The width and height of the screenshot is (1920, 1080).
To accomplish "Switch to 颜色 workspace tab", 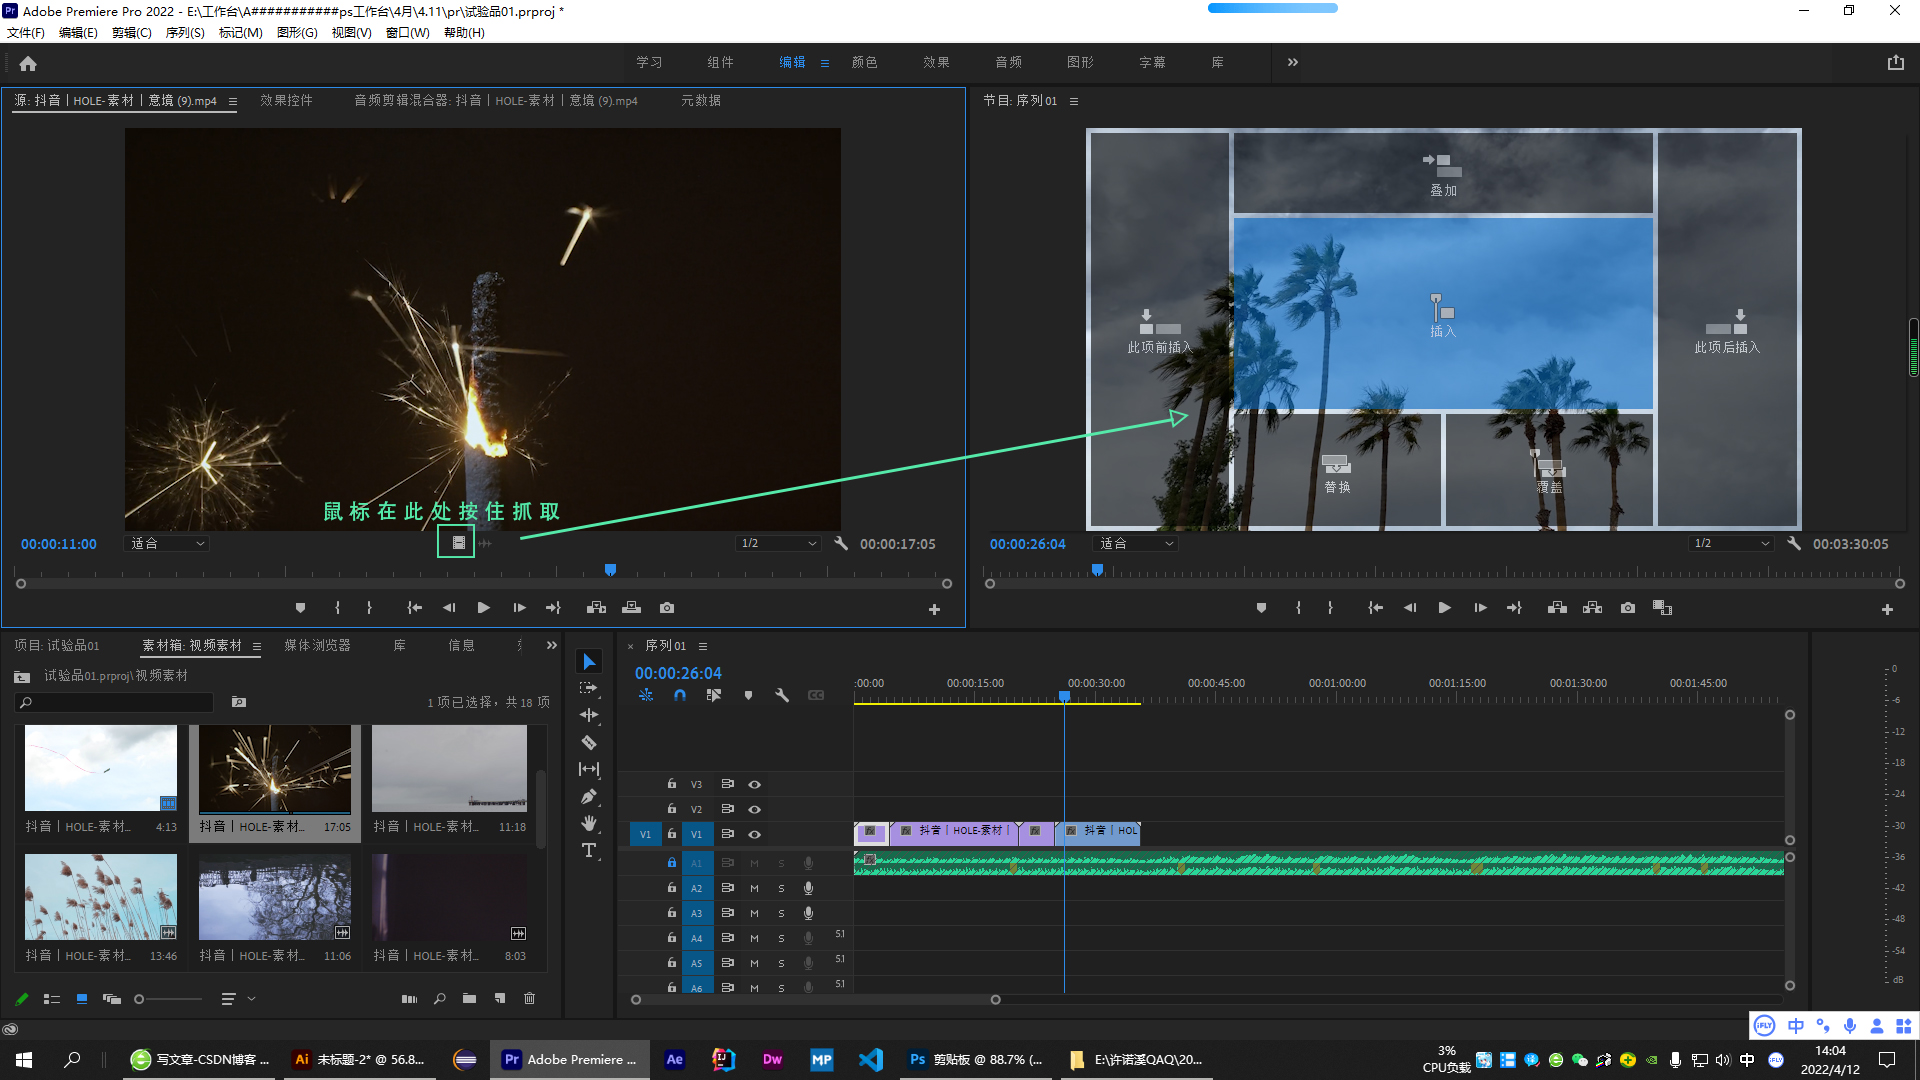I will tap(864, 62).
